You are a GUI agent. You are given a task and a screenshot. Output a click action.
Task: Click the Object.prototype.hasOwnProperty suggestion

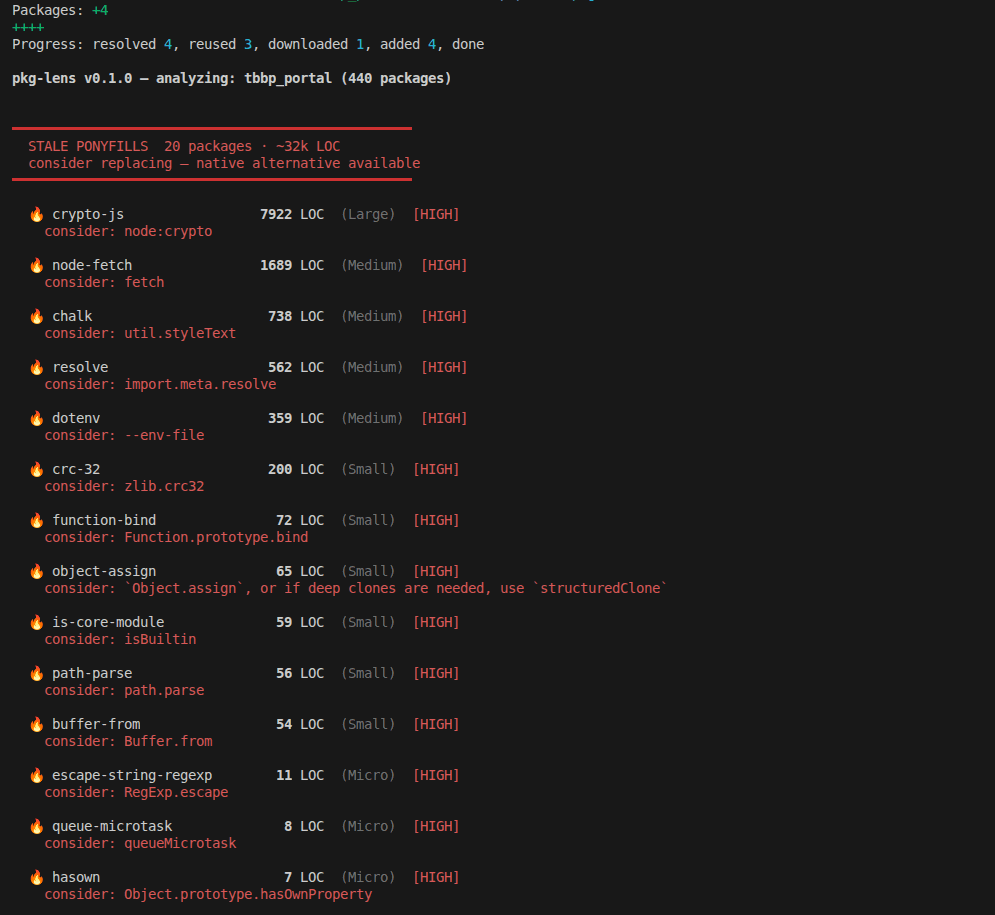point(208,894)
